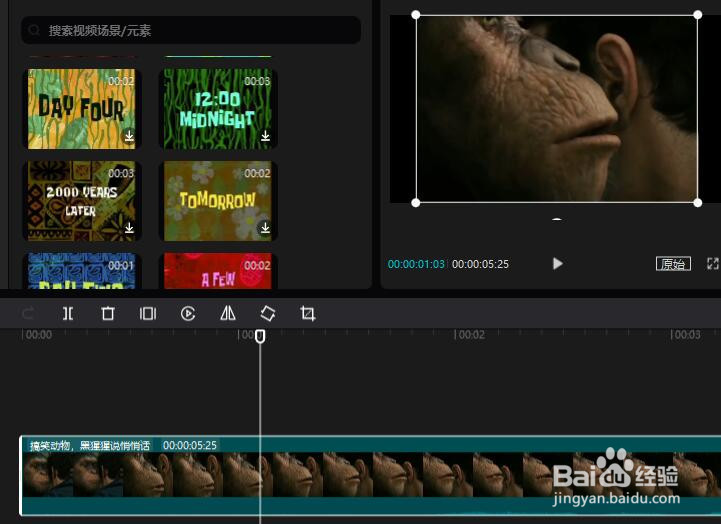Image resolution: width=721 pixels, height=524 pixels.
Task: Click the 00:03 ruler mark
Action: click(x=685, y=335)
